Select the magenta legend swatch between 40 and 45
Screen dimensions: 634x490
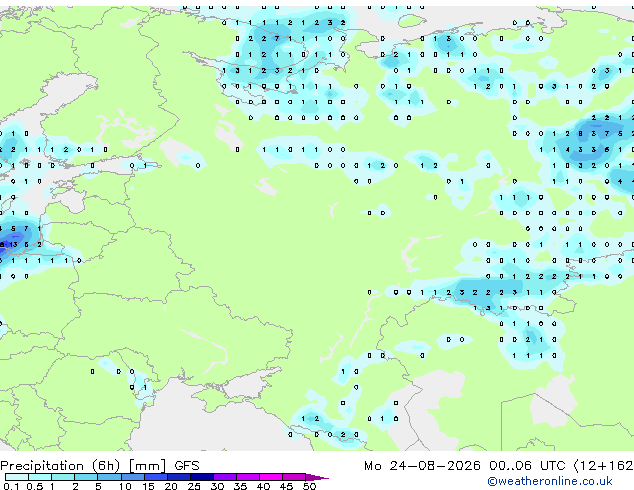tap(271, 477)
